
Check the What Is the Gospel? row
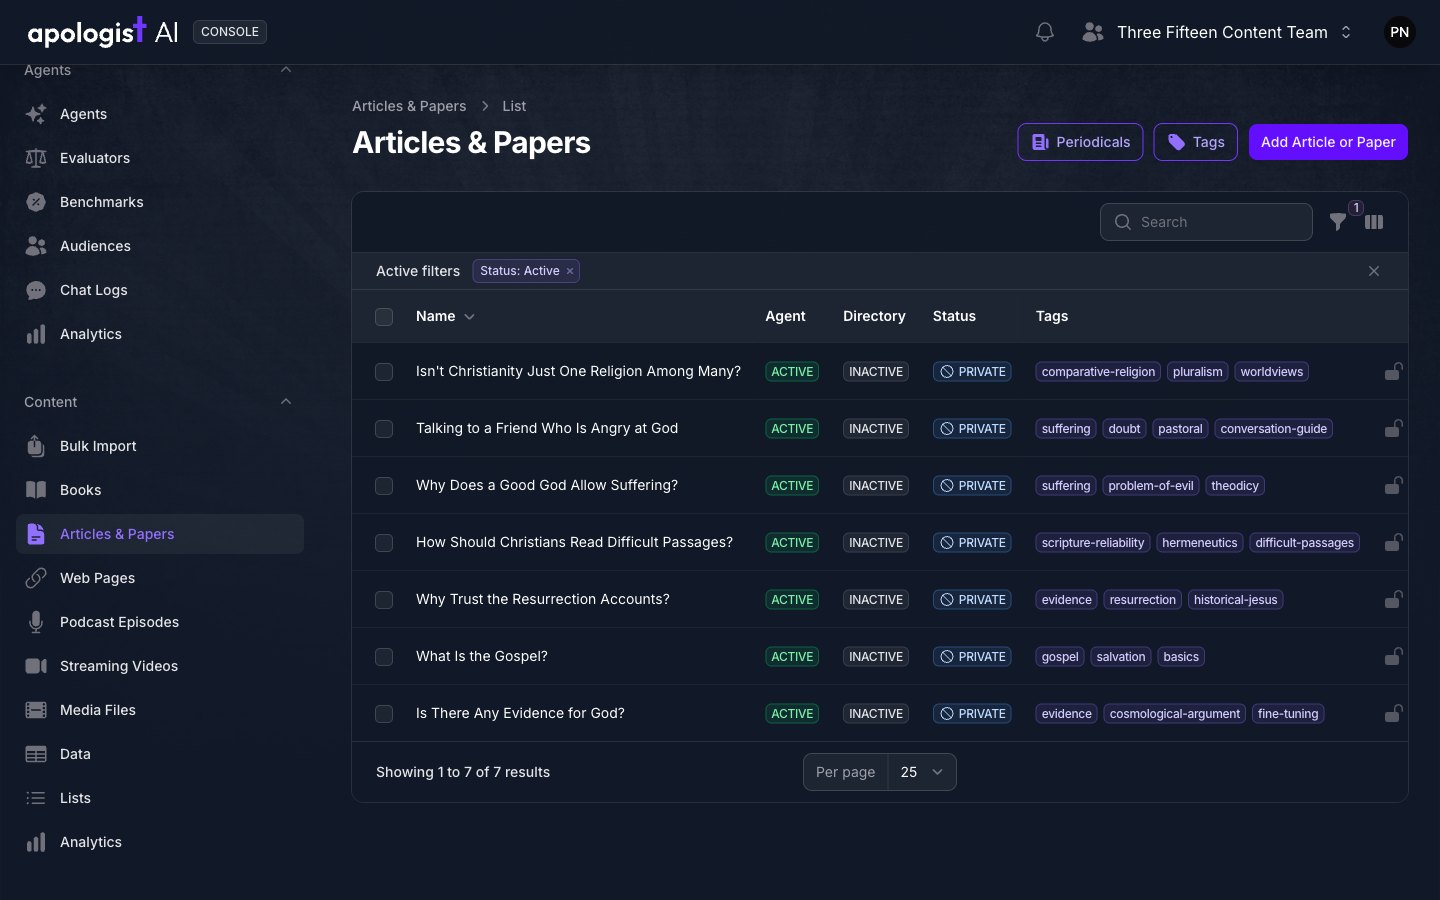[384, 657]
